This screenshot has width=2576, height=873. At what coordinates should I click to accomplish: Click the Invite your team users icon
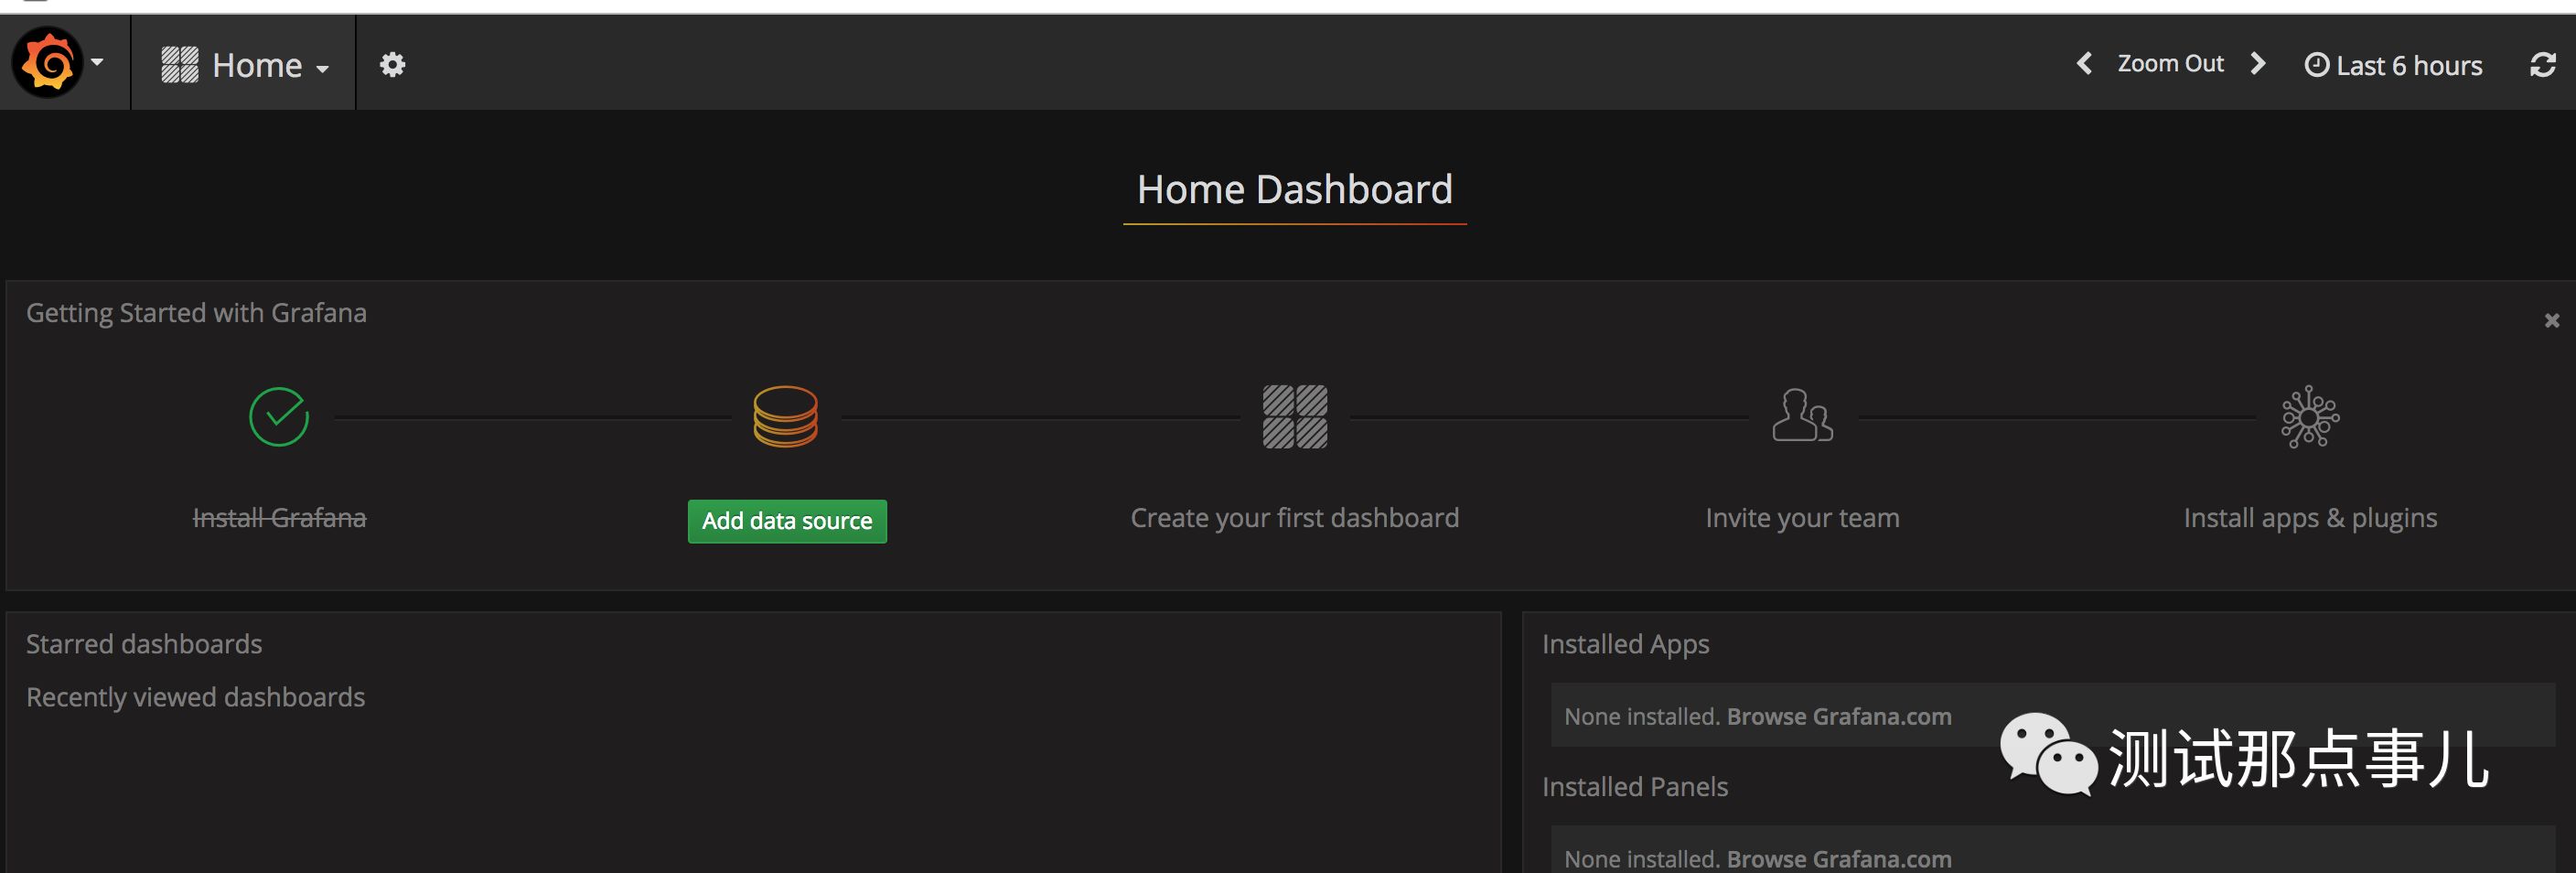point(1802,415)
